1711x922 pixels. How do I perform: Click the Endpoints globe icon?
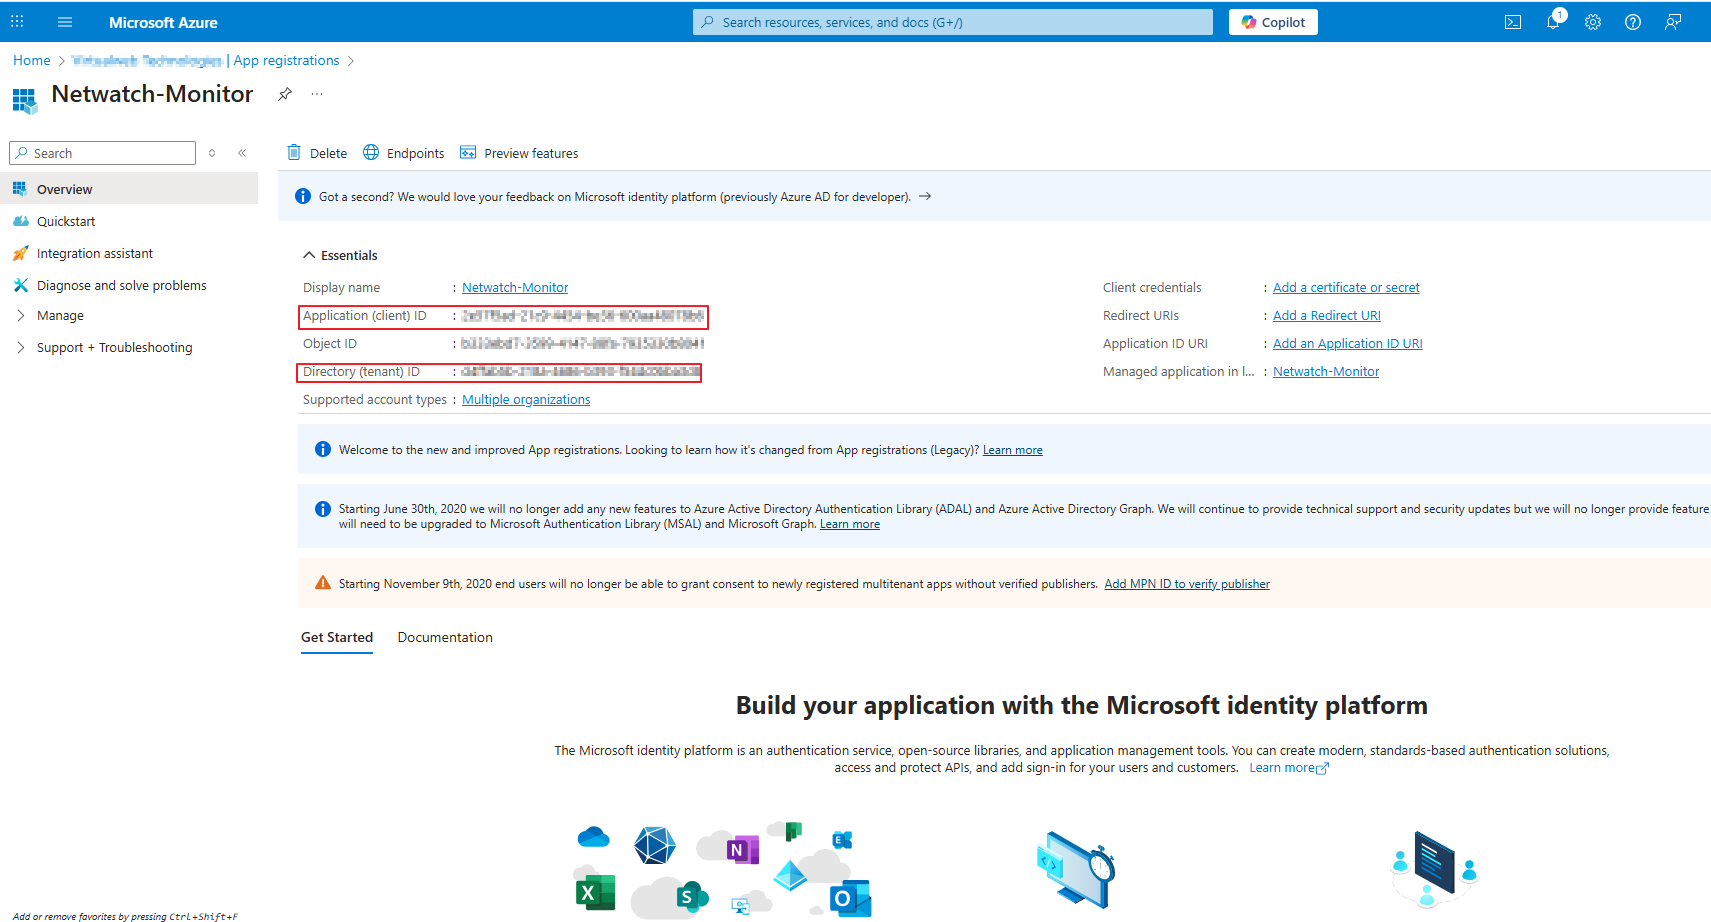pos(371,152)
